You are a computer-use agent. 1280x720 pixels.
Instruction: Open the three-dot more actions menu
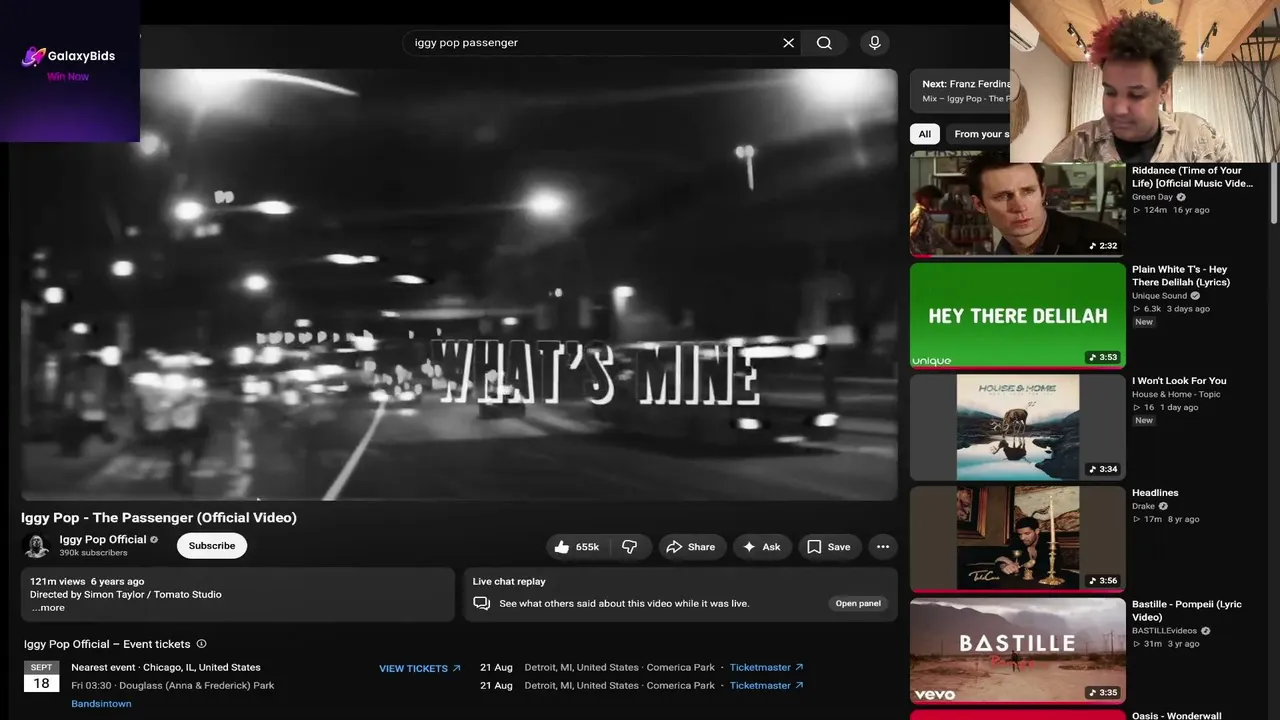882,547
